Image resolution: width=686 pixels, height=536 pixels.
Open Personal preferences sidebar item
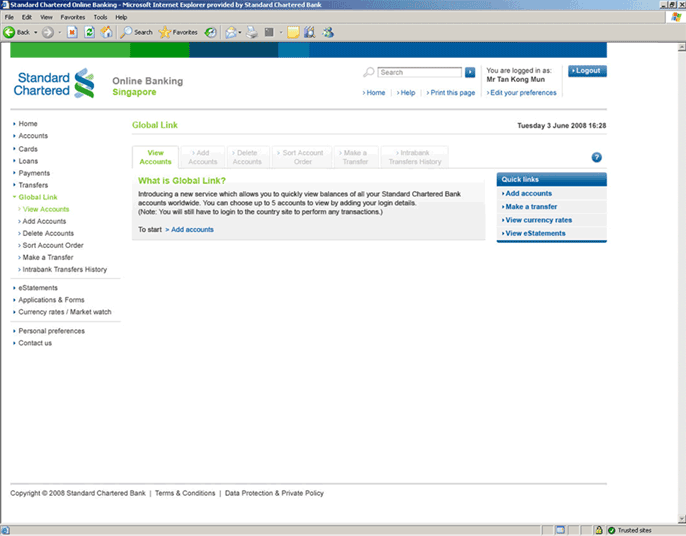51,331
